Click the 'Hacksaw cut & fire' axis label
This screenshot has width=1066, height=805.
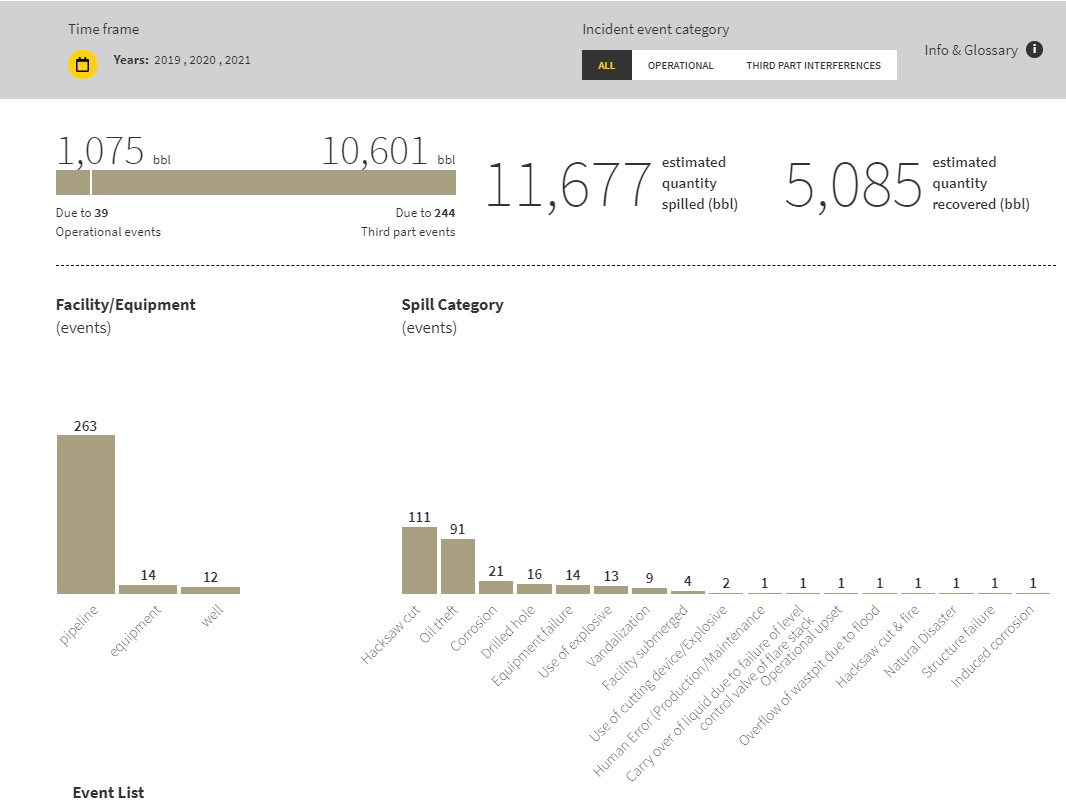click(x=877, y=646)
